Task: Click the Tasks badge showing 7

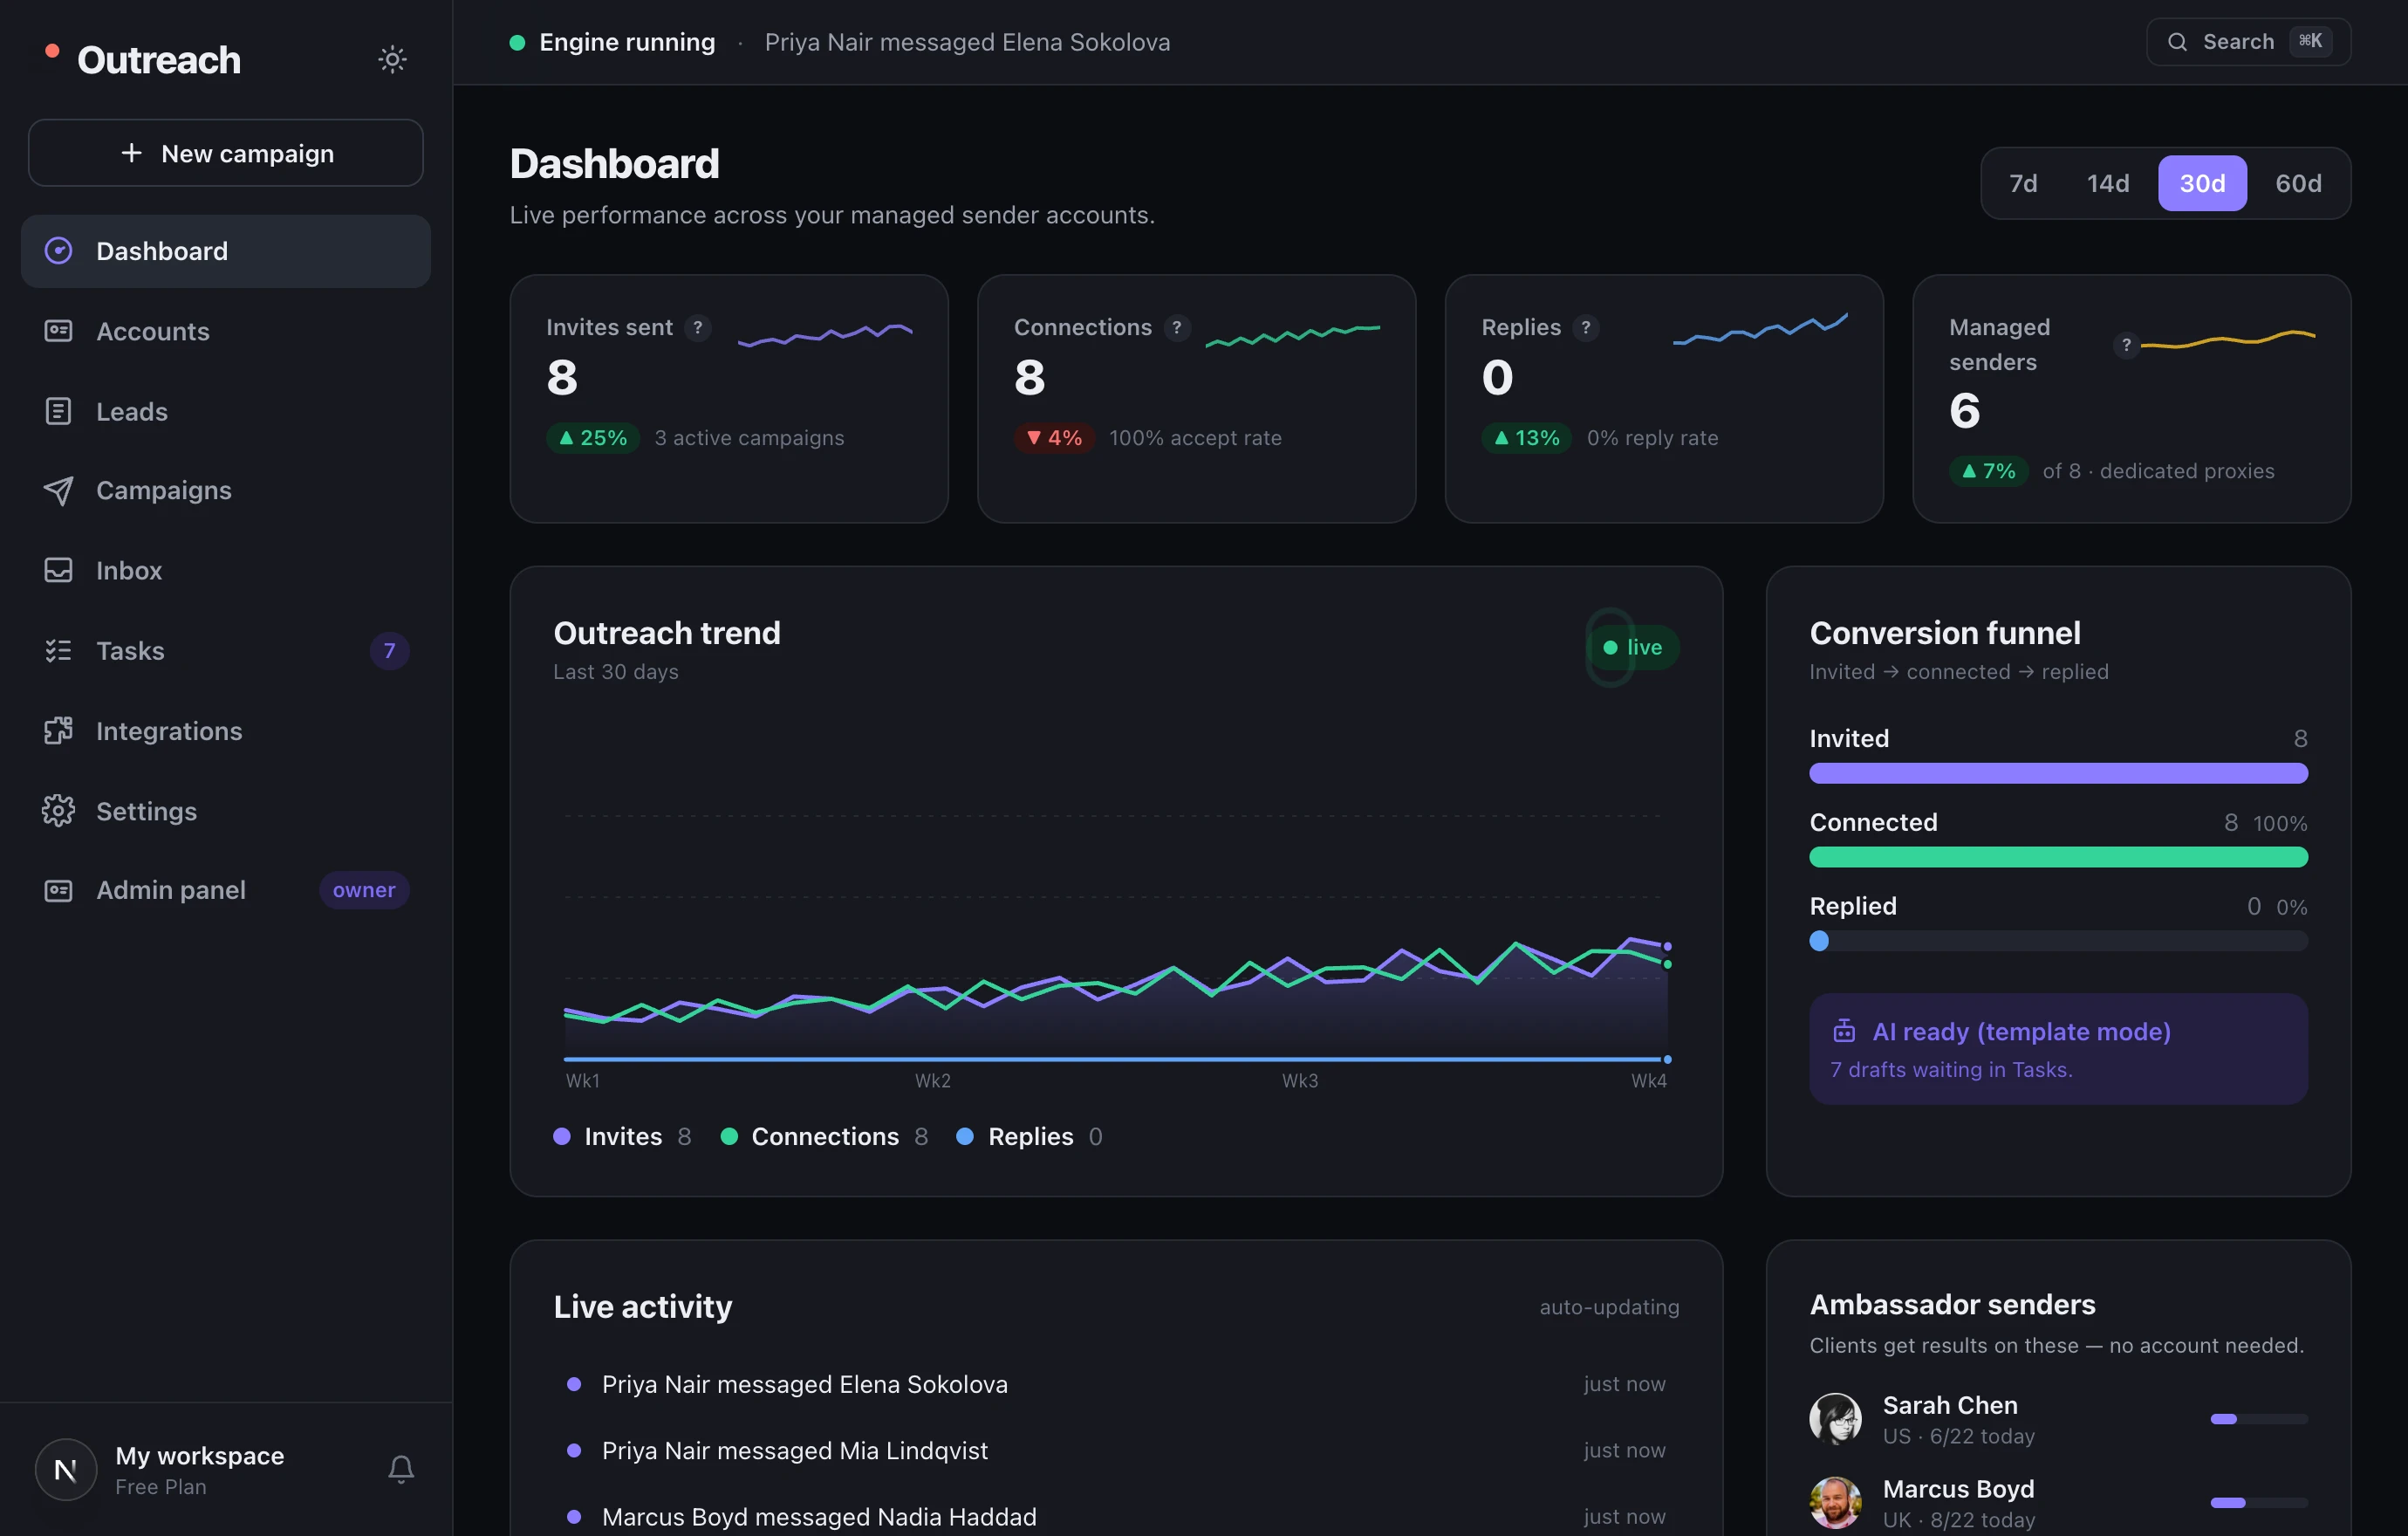Action: [389, 651]
